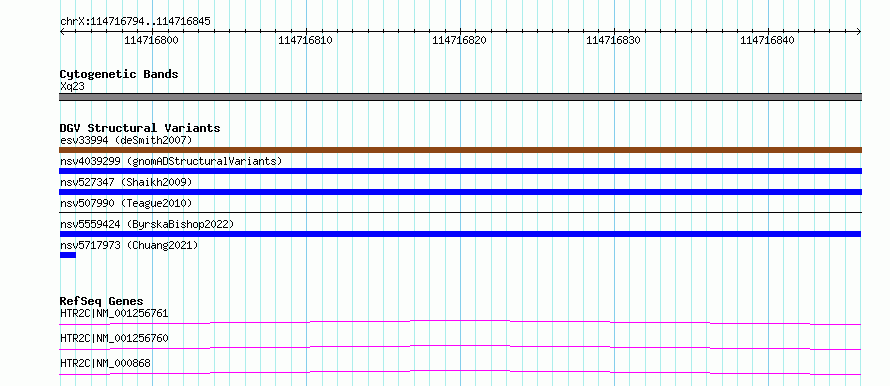Click the chrX:114716794..114716845 region label
The height and width of the screenshot is (386, 890).
pos(135,22)
